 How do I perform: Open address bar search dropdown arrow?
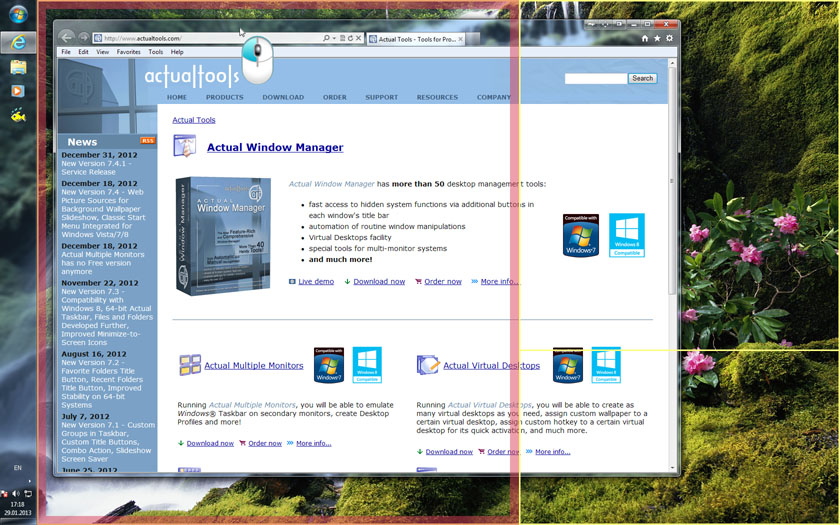[334, 38]
